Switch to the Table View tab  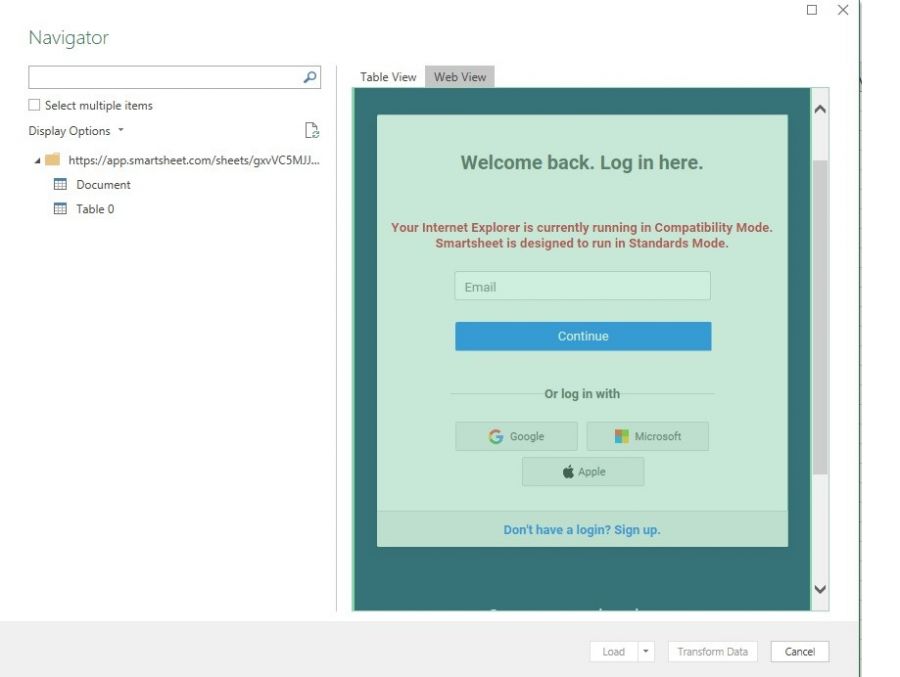(388, 77)
